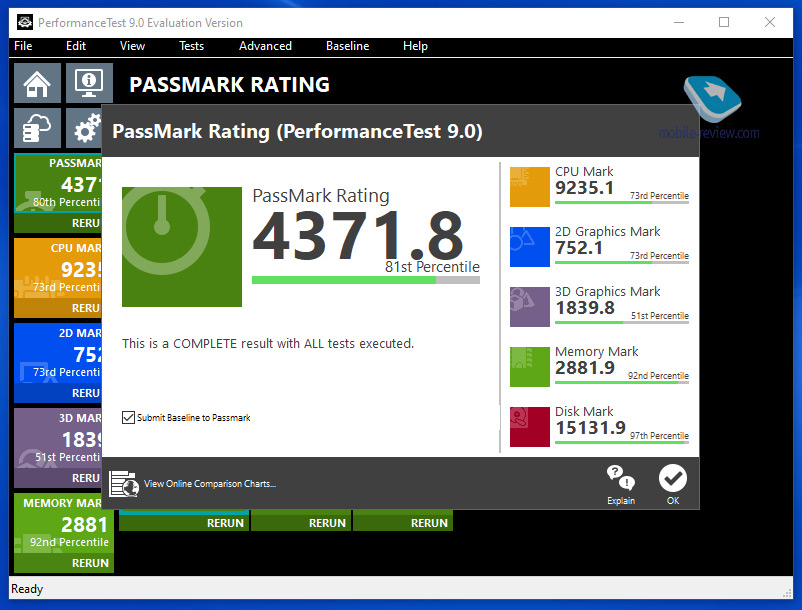Open the Tests menu
The height and width of the screenshot is (610, 802).
pos(191,46)
